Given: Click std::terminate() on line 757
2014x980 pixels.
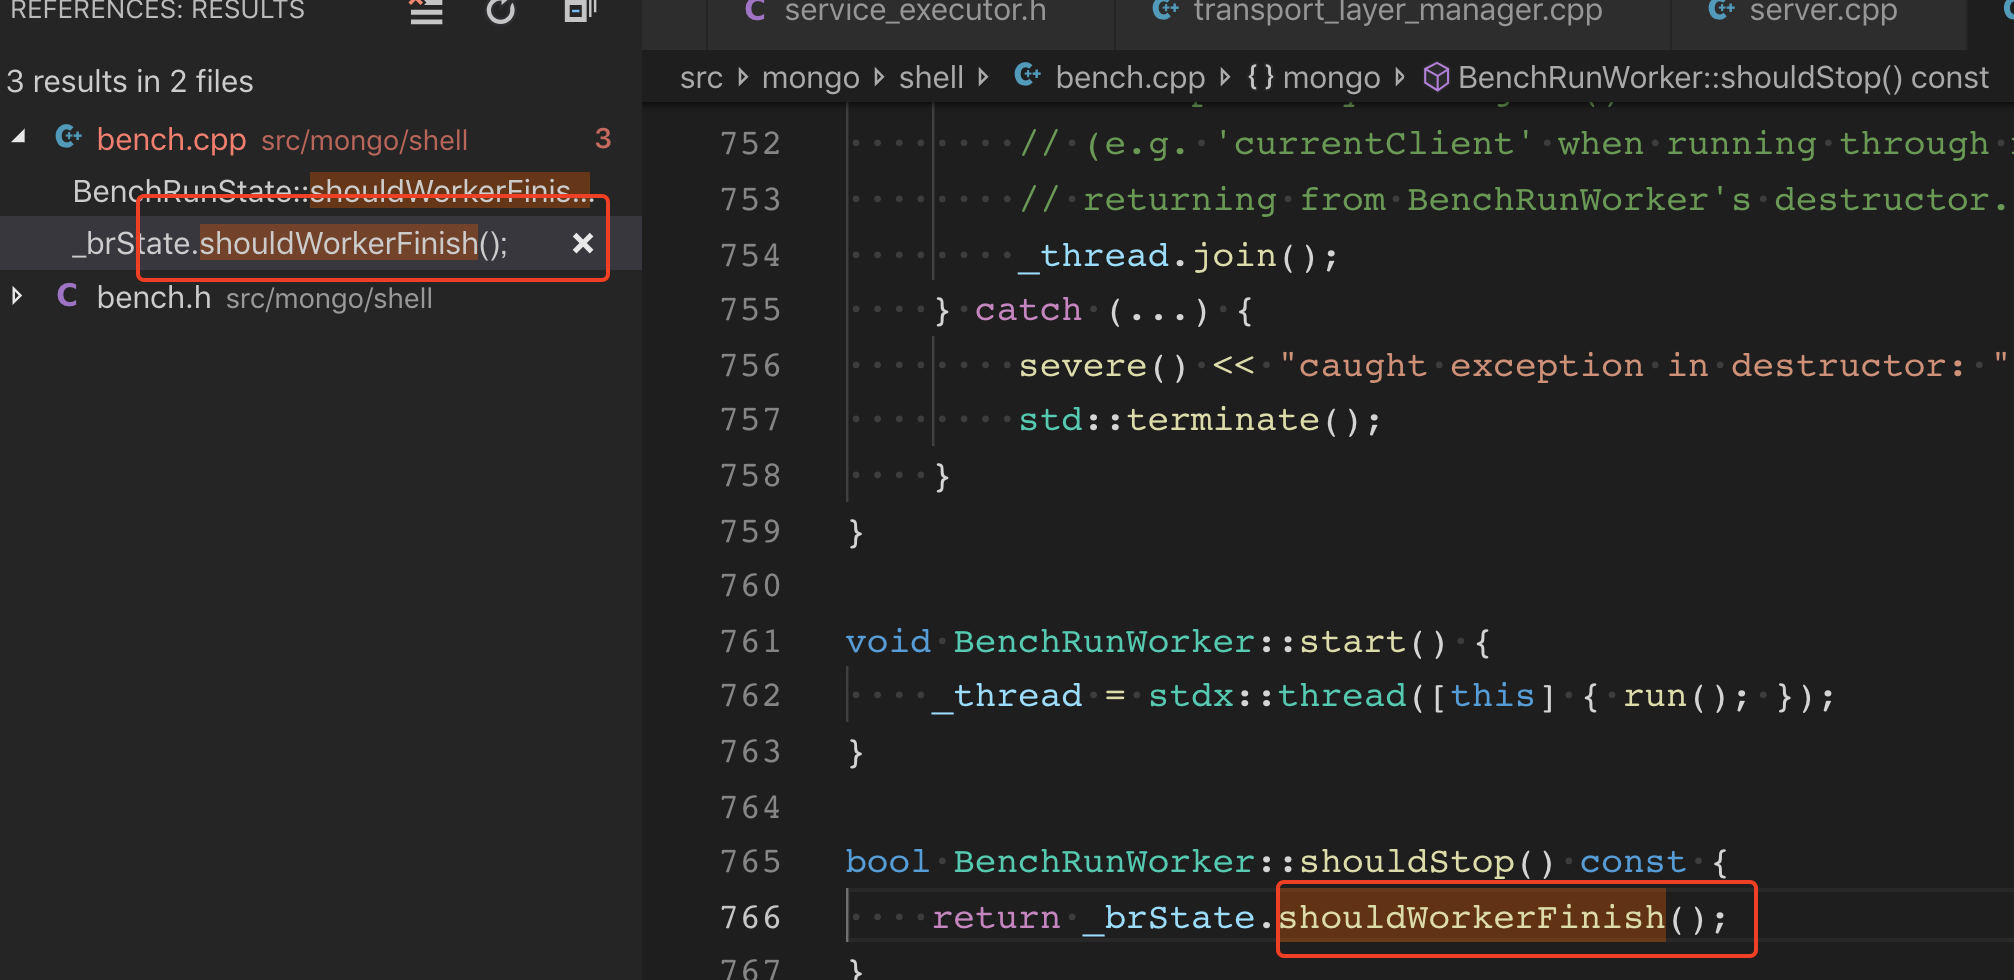Looking at the screenshot, I should [x=1200, y=420].
